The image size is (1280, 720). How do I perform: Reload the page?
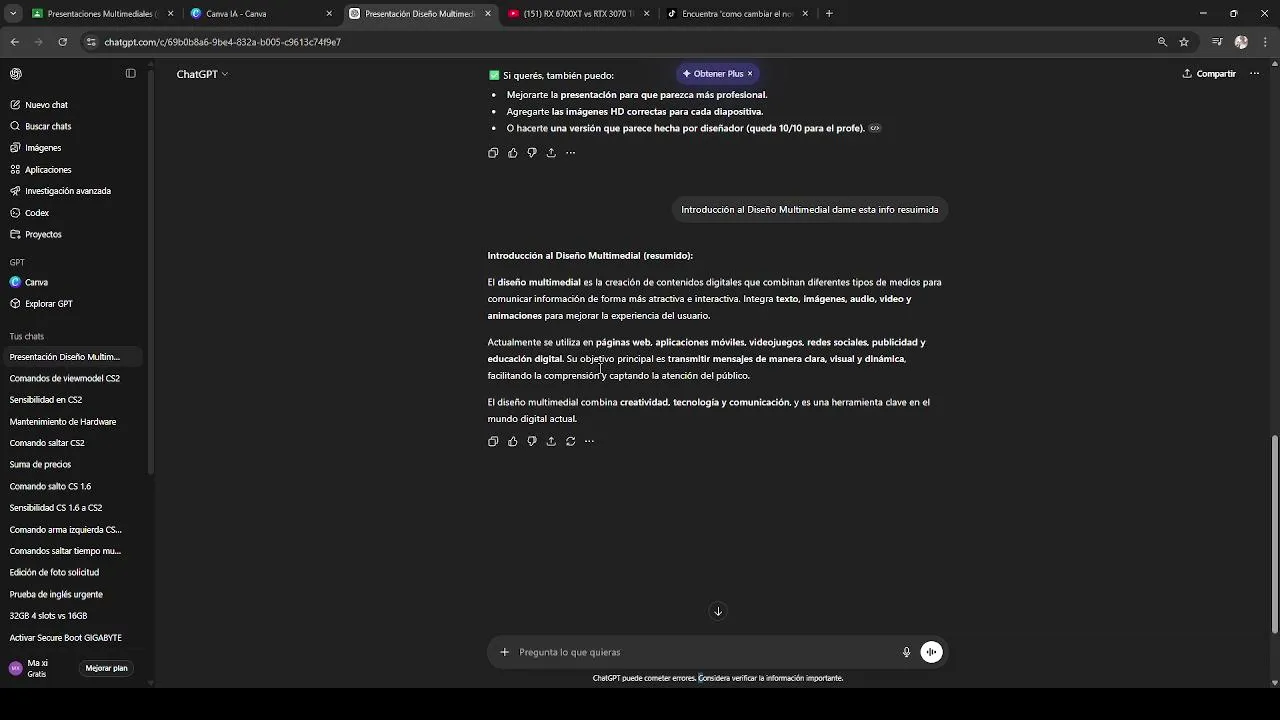point(62,42)
